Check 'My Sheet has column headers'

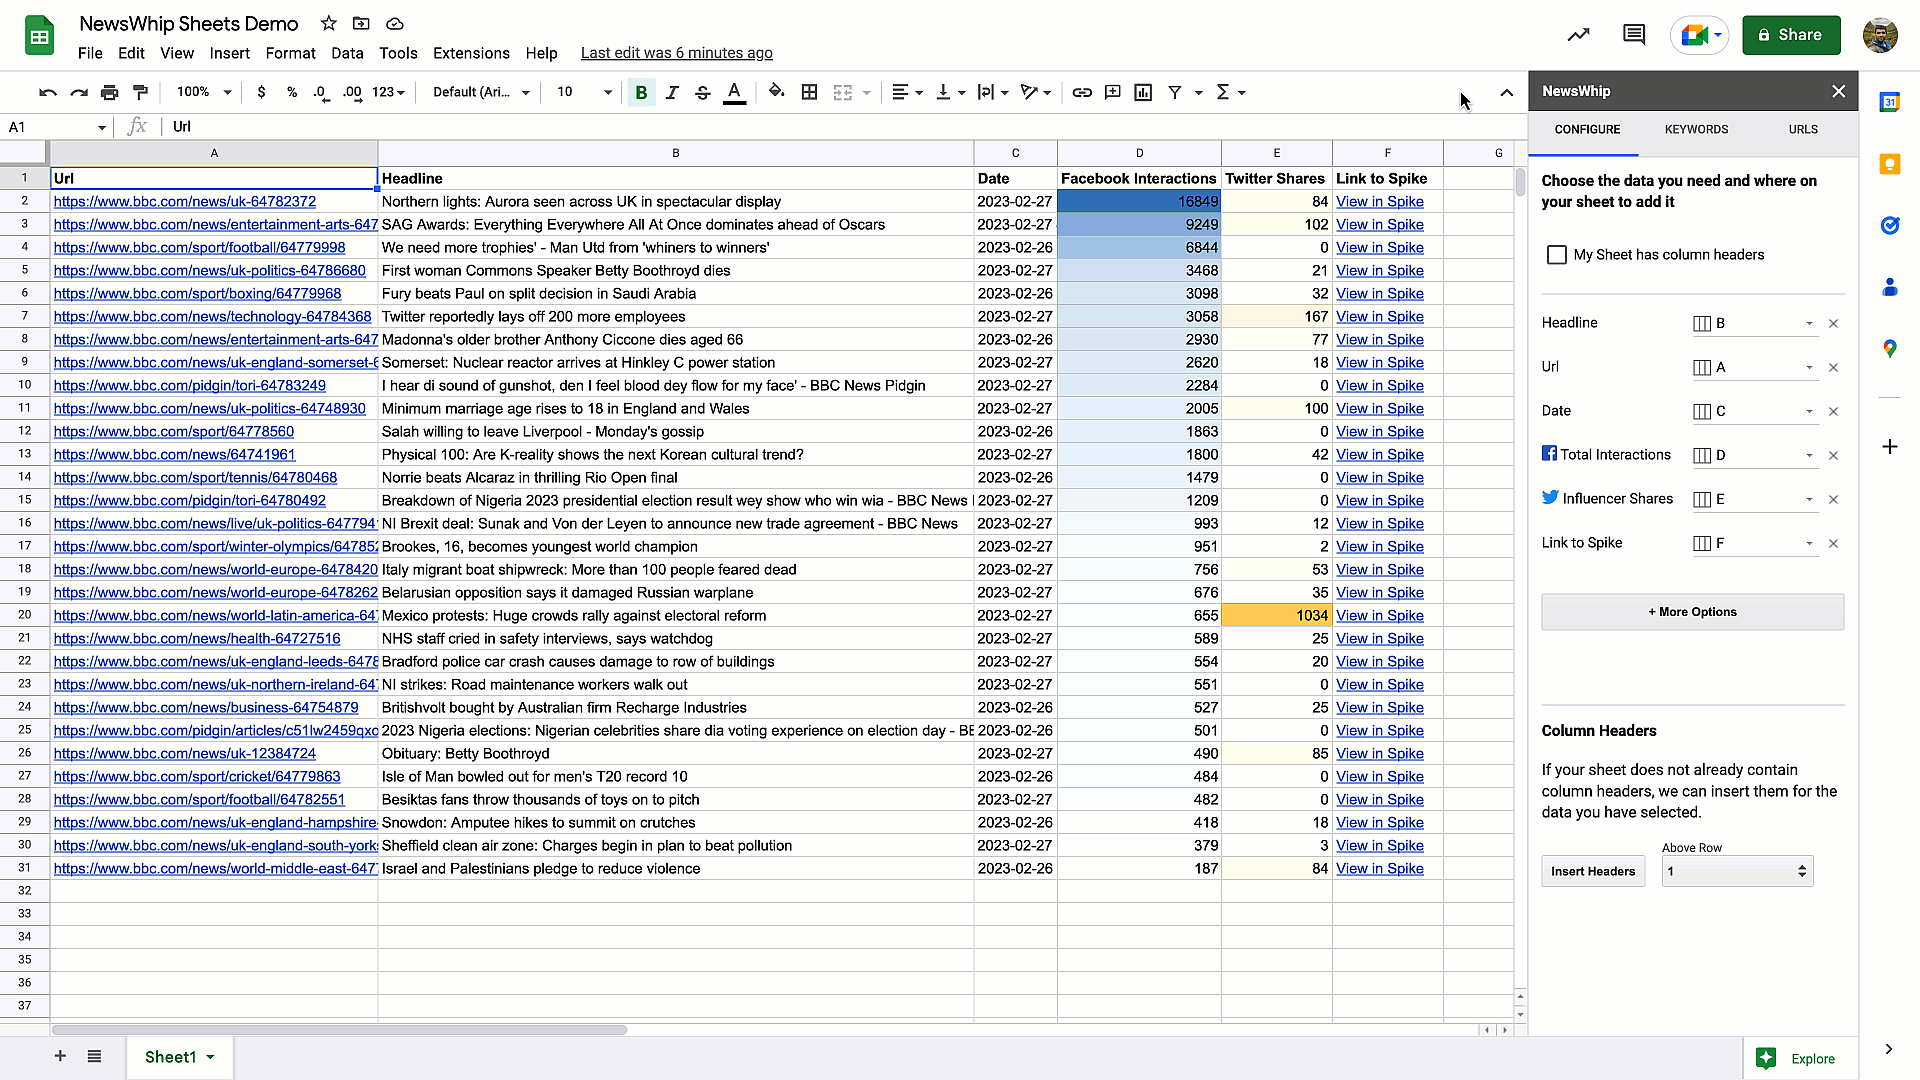pos(1557,255)
